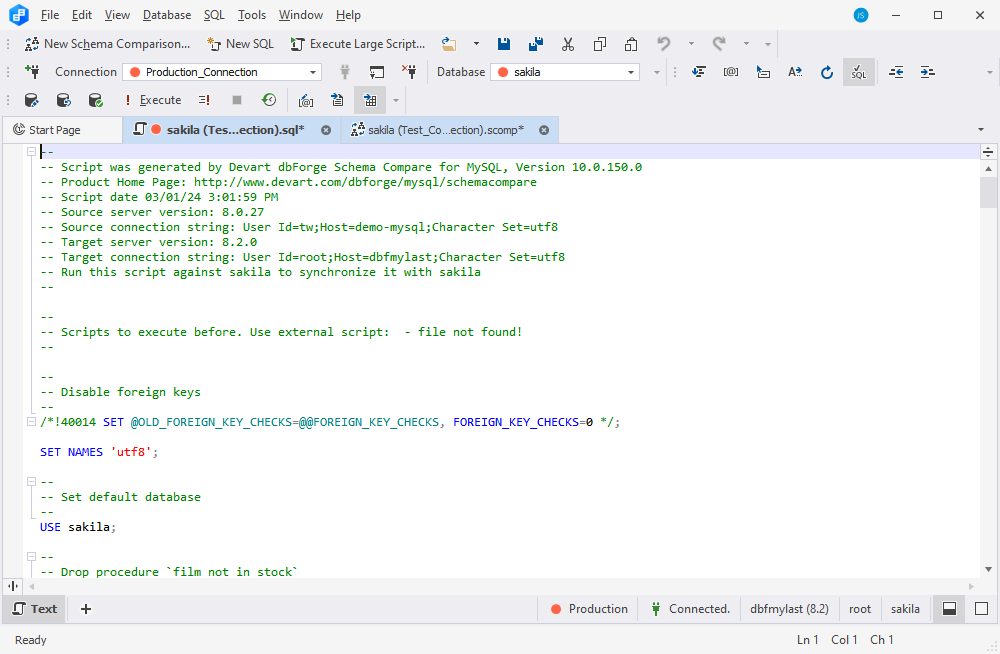
Task: Click the Text view tab at bottom
Action: pos(35,609)
